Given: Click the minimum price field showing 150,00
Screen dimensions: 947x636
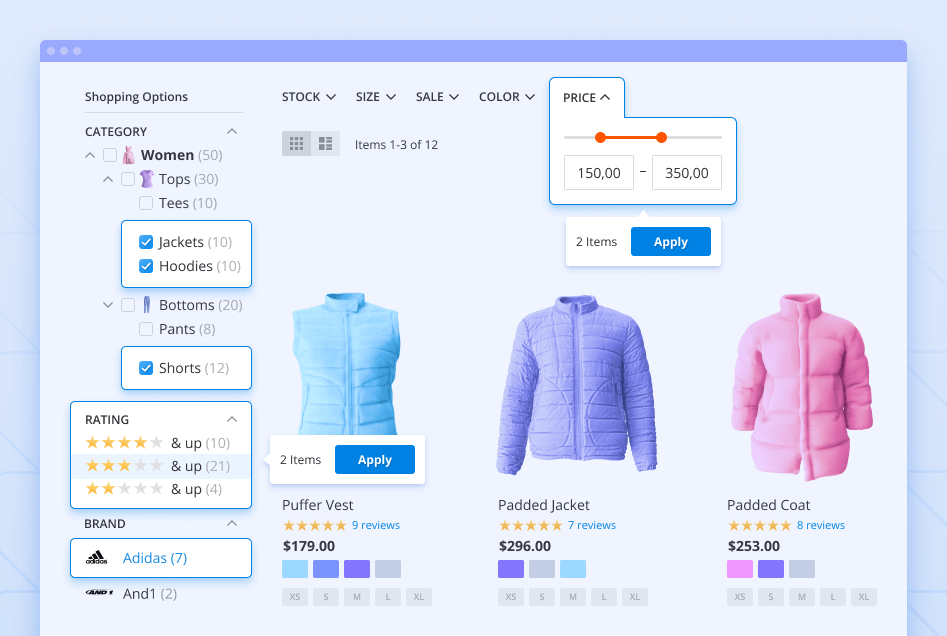Looking at the screenshot, I should [x=599, y=173].
